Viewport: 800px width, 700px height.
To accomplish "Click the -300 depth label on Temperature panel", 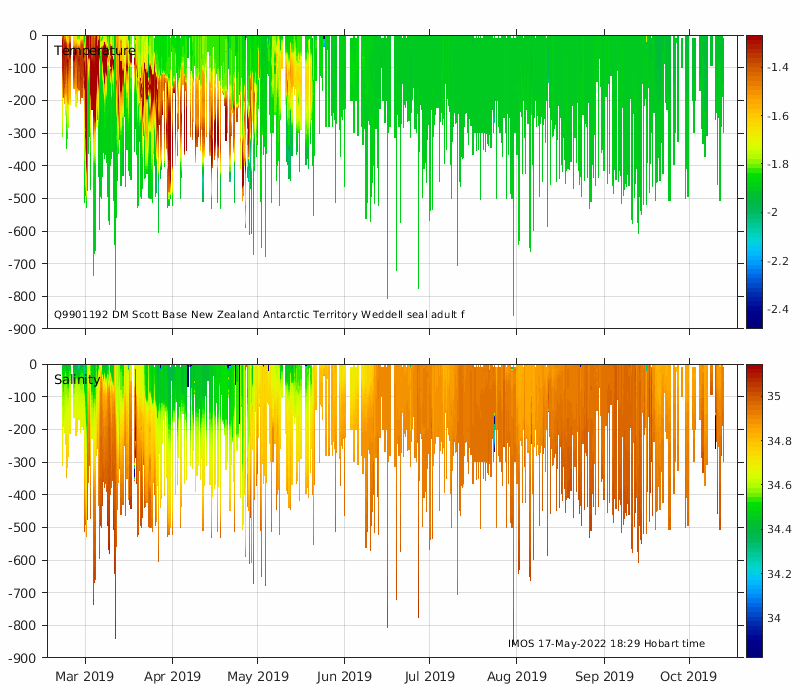I will click(x=22, y=134).
